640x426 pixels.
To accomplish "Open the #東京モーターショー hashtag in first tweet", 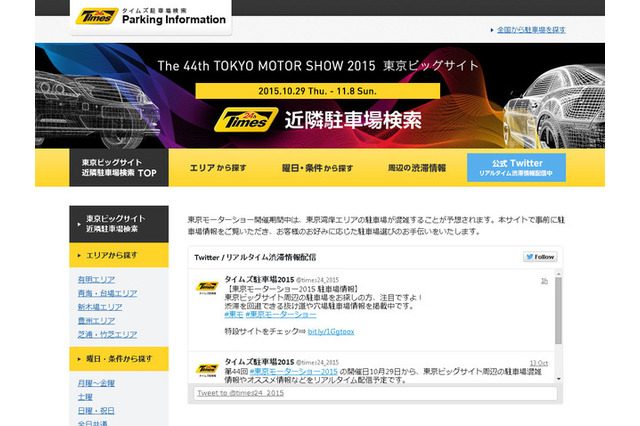I will tap(281, 315).
